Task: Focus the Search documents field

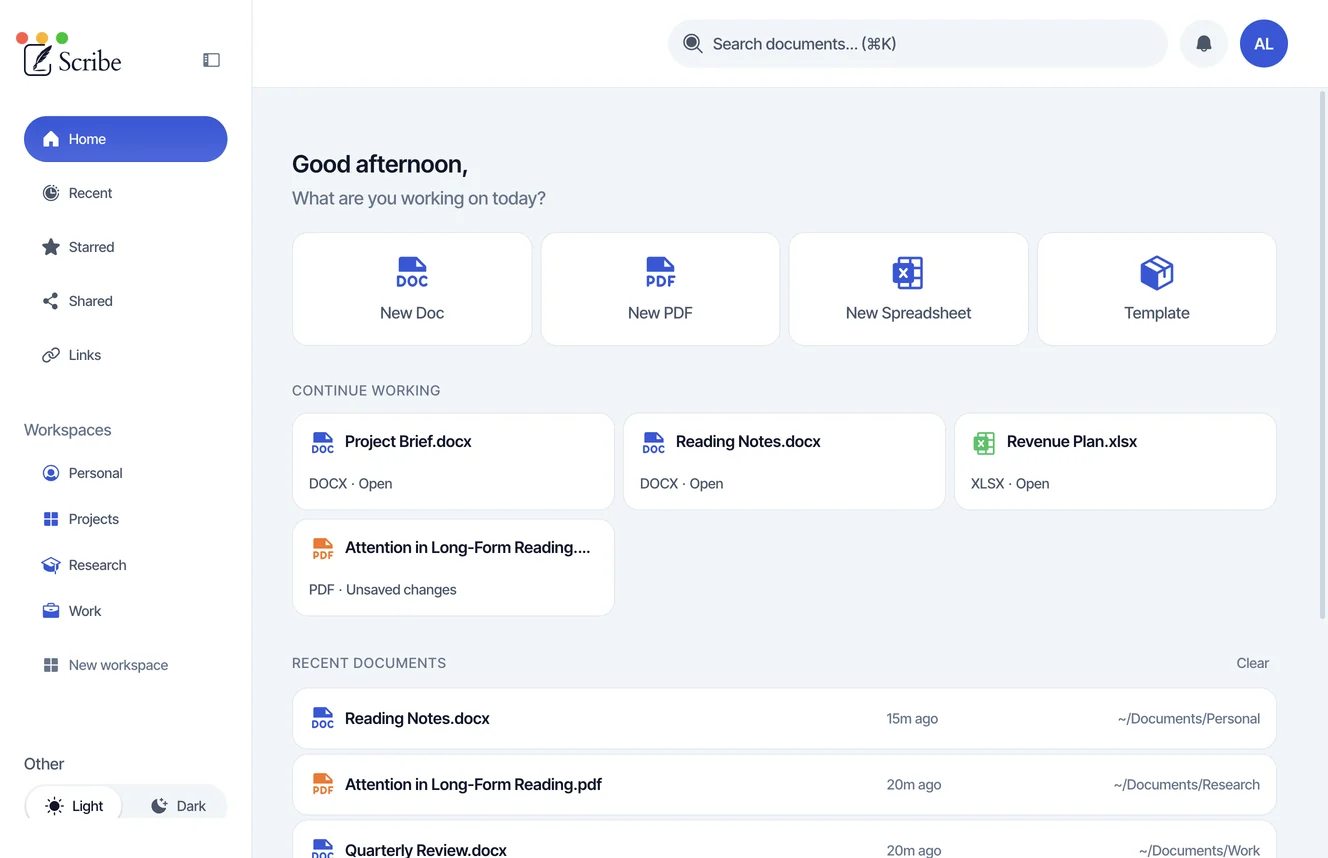Action: pyautogui.click(x=918, y=44)
